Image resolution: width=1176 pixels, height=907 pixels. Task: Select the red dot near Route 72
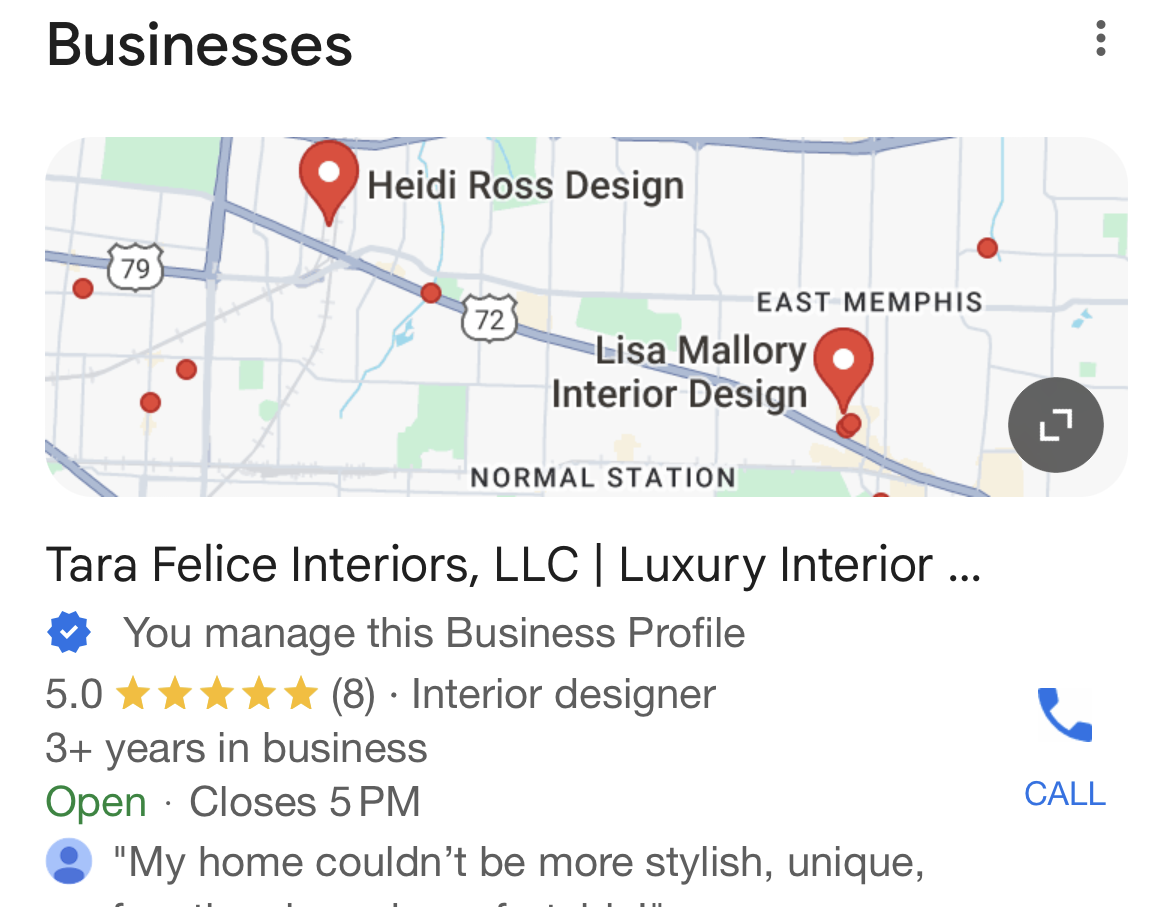(430, 293)
